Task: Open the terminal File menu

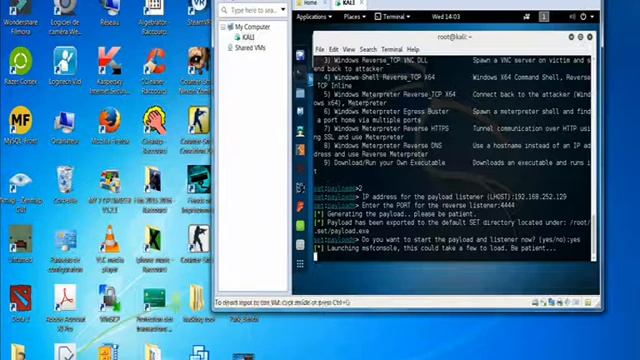Action: point(320,49)
